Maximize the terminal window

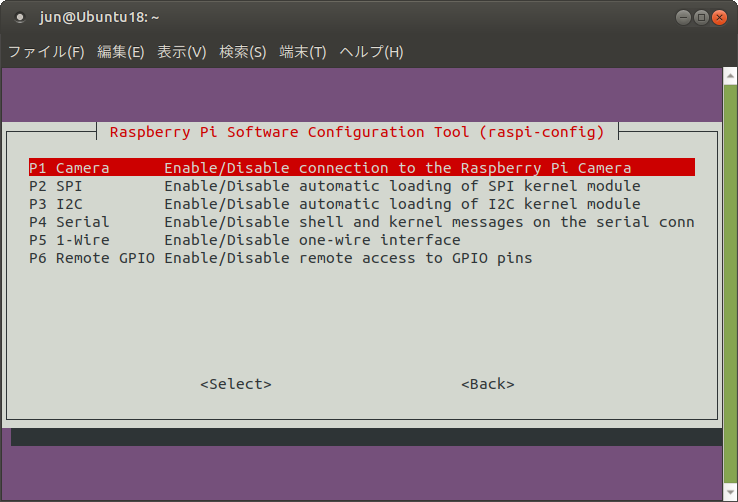pos(701,17)
